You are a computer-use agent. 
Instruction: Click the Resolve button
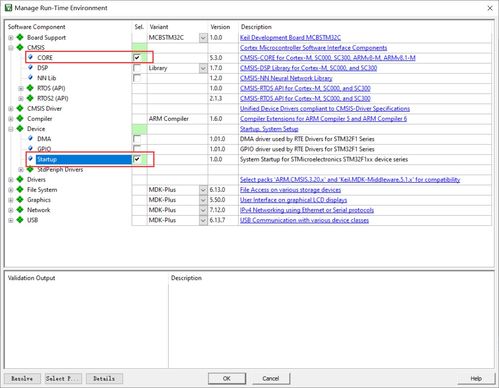click(22, 378)
